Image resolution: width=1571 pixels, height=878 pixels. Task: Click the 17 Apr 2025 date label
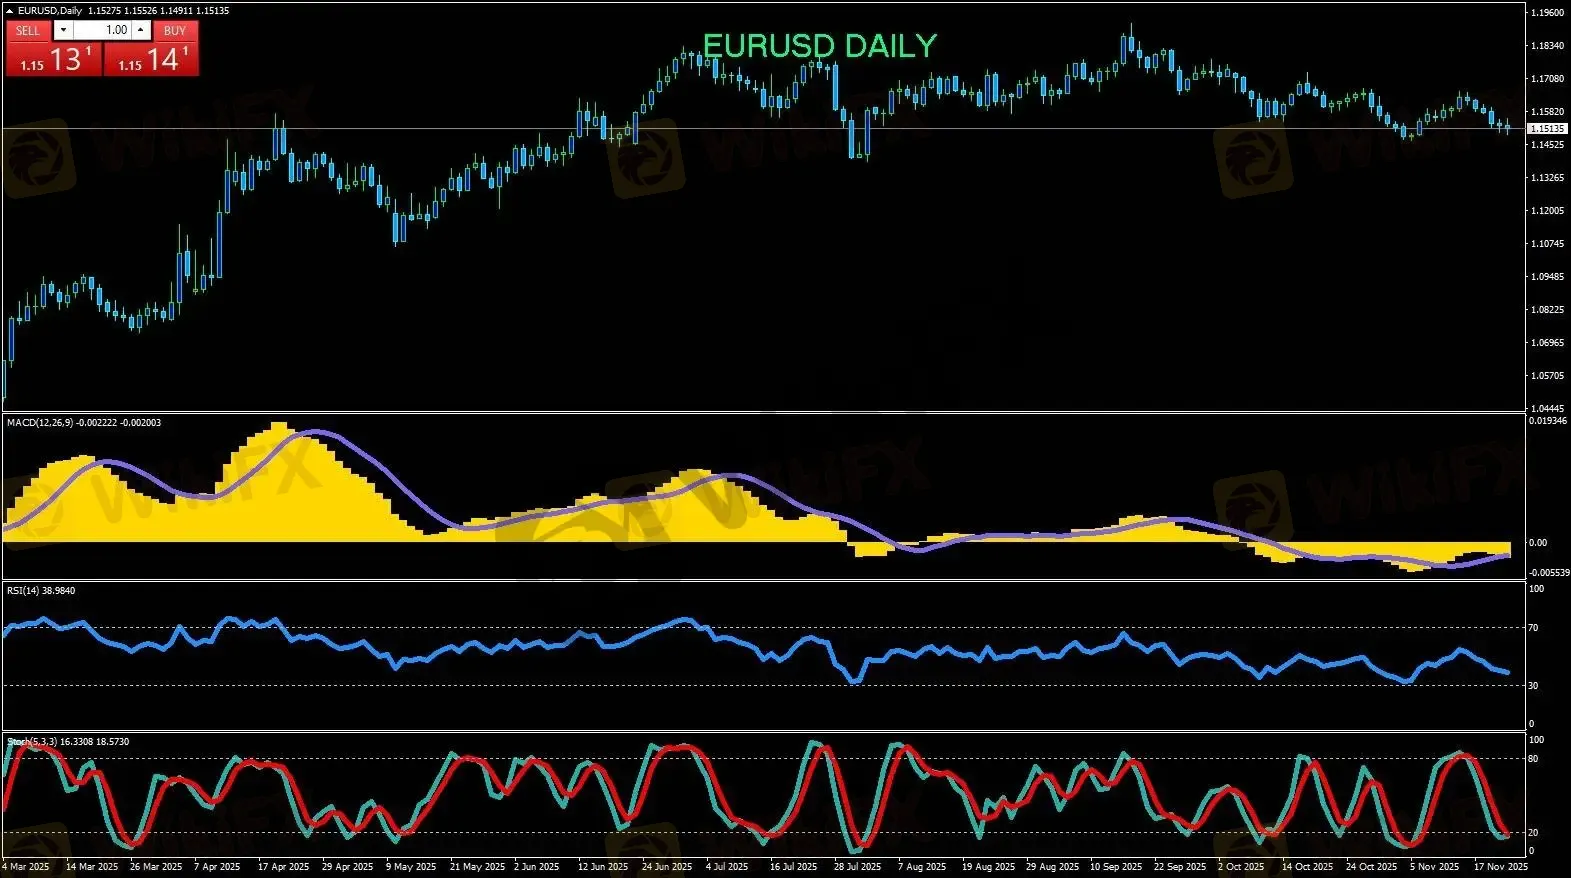pyautogui.click(x=284, y=867)
